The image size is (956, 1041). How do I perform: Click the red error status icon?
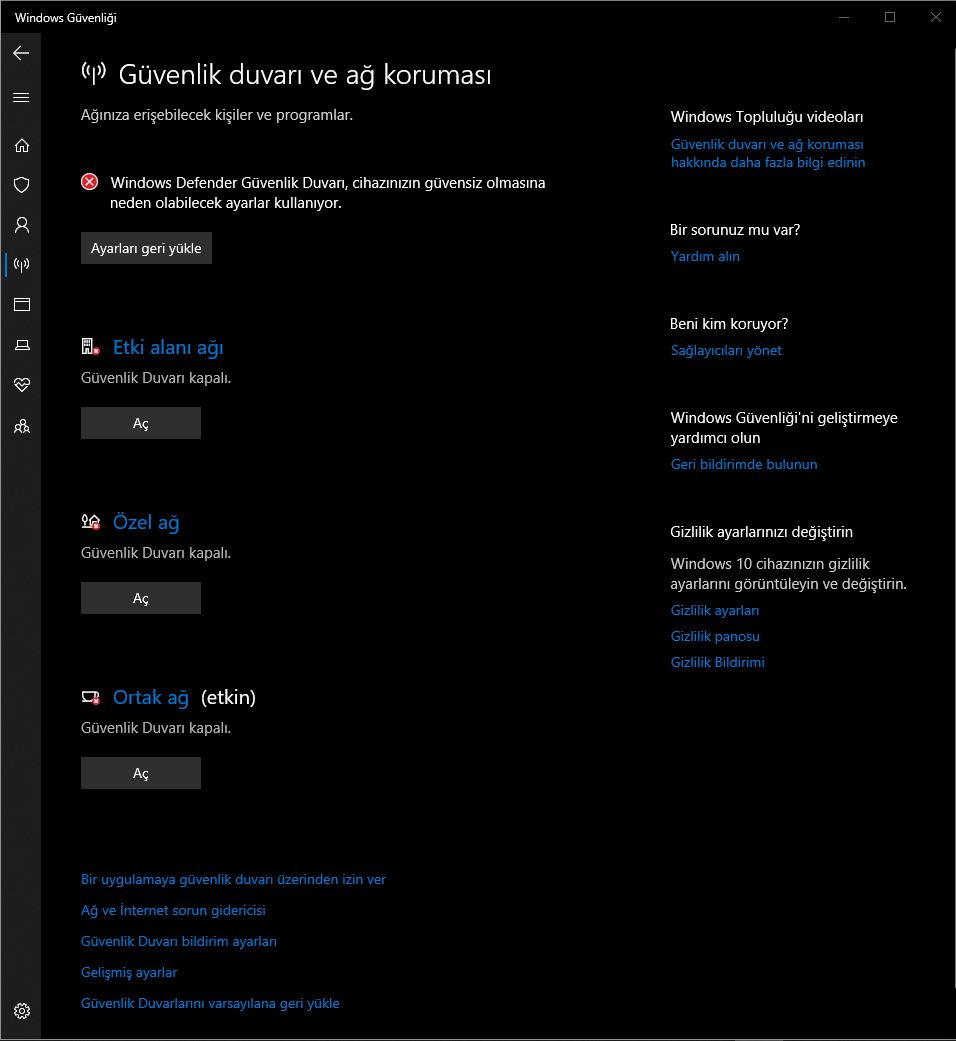point(90,182)
